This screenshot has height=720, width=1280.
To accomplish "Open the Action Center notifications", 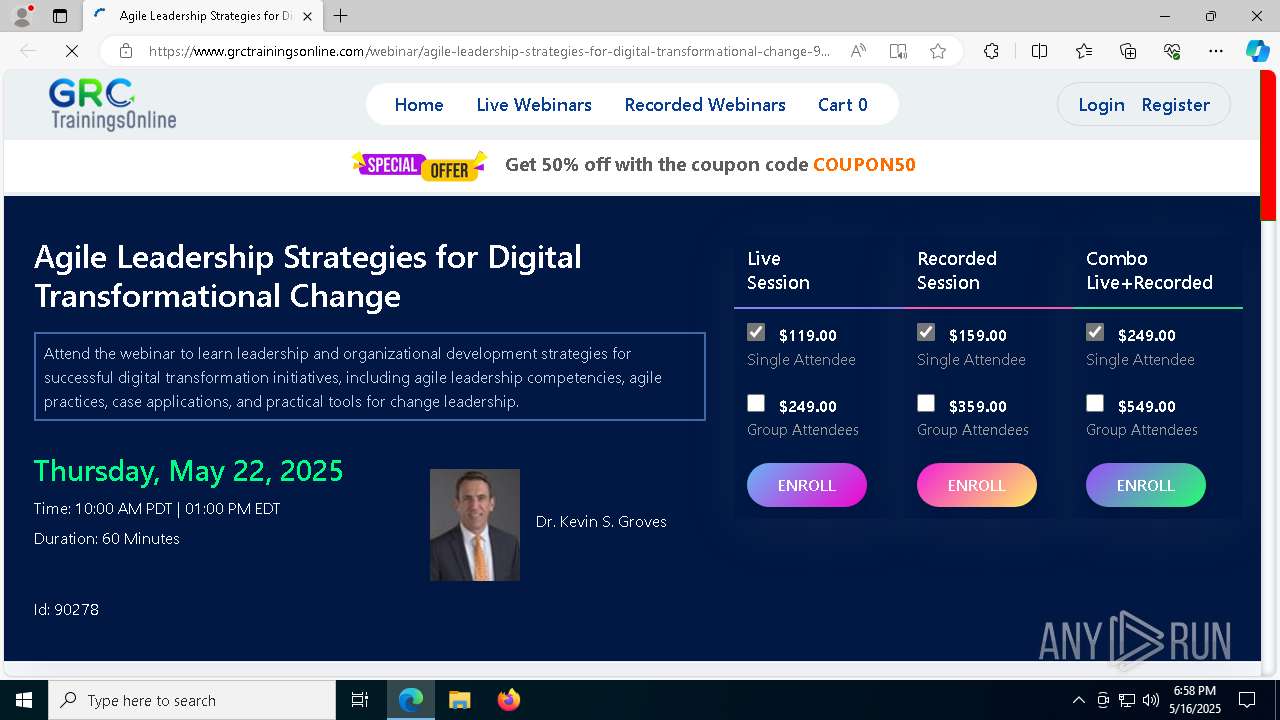I will point(1247,700).
